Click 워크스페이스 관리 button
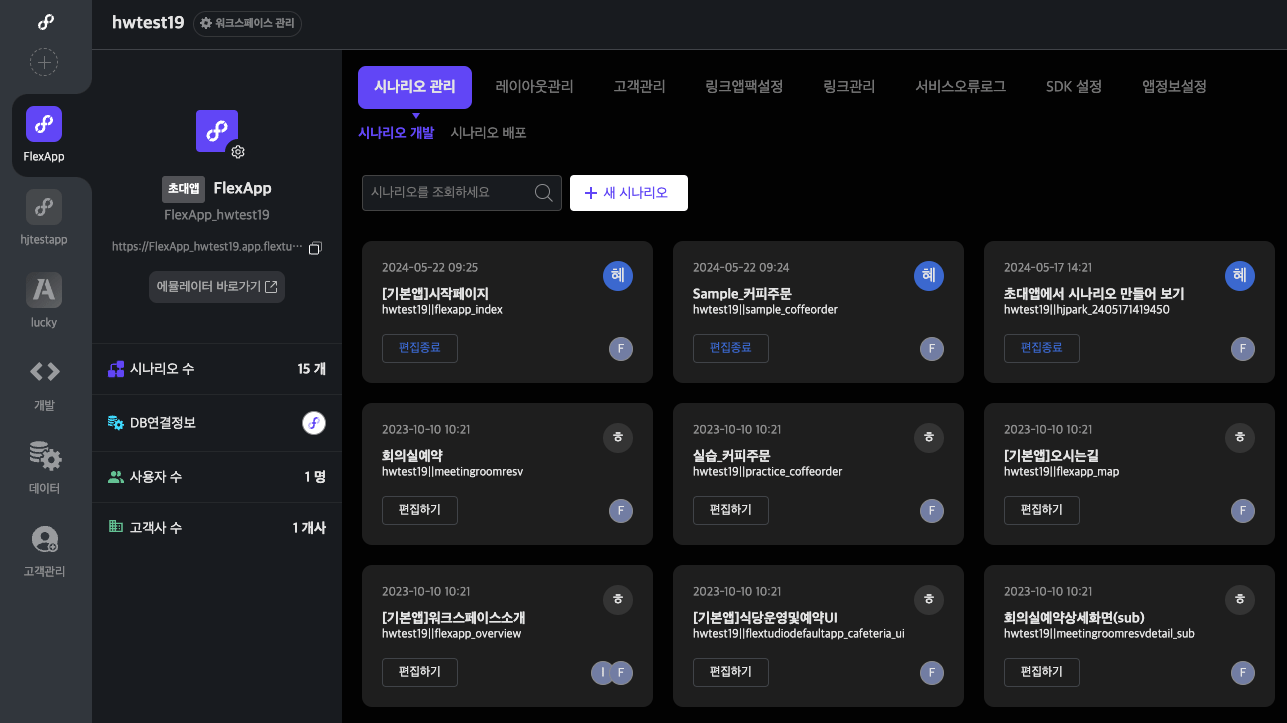 pyautogui.click(x=247, y=23)
